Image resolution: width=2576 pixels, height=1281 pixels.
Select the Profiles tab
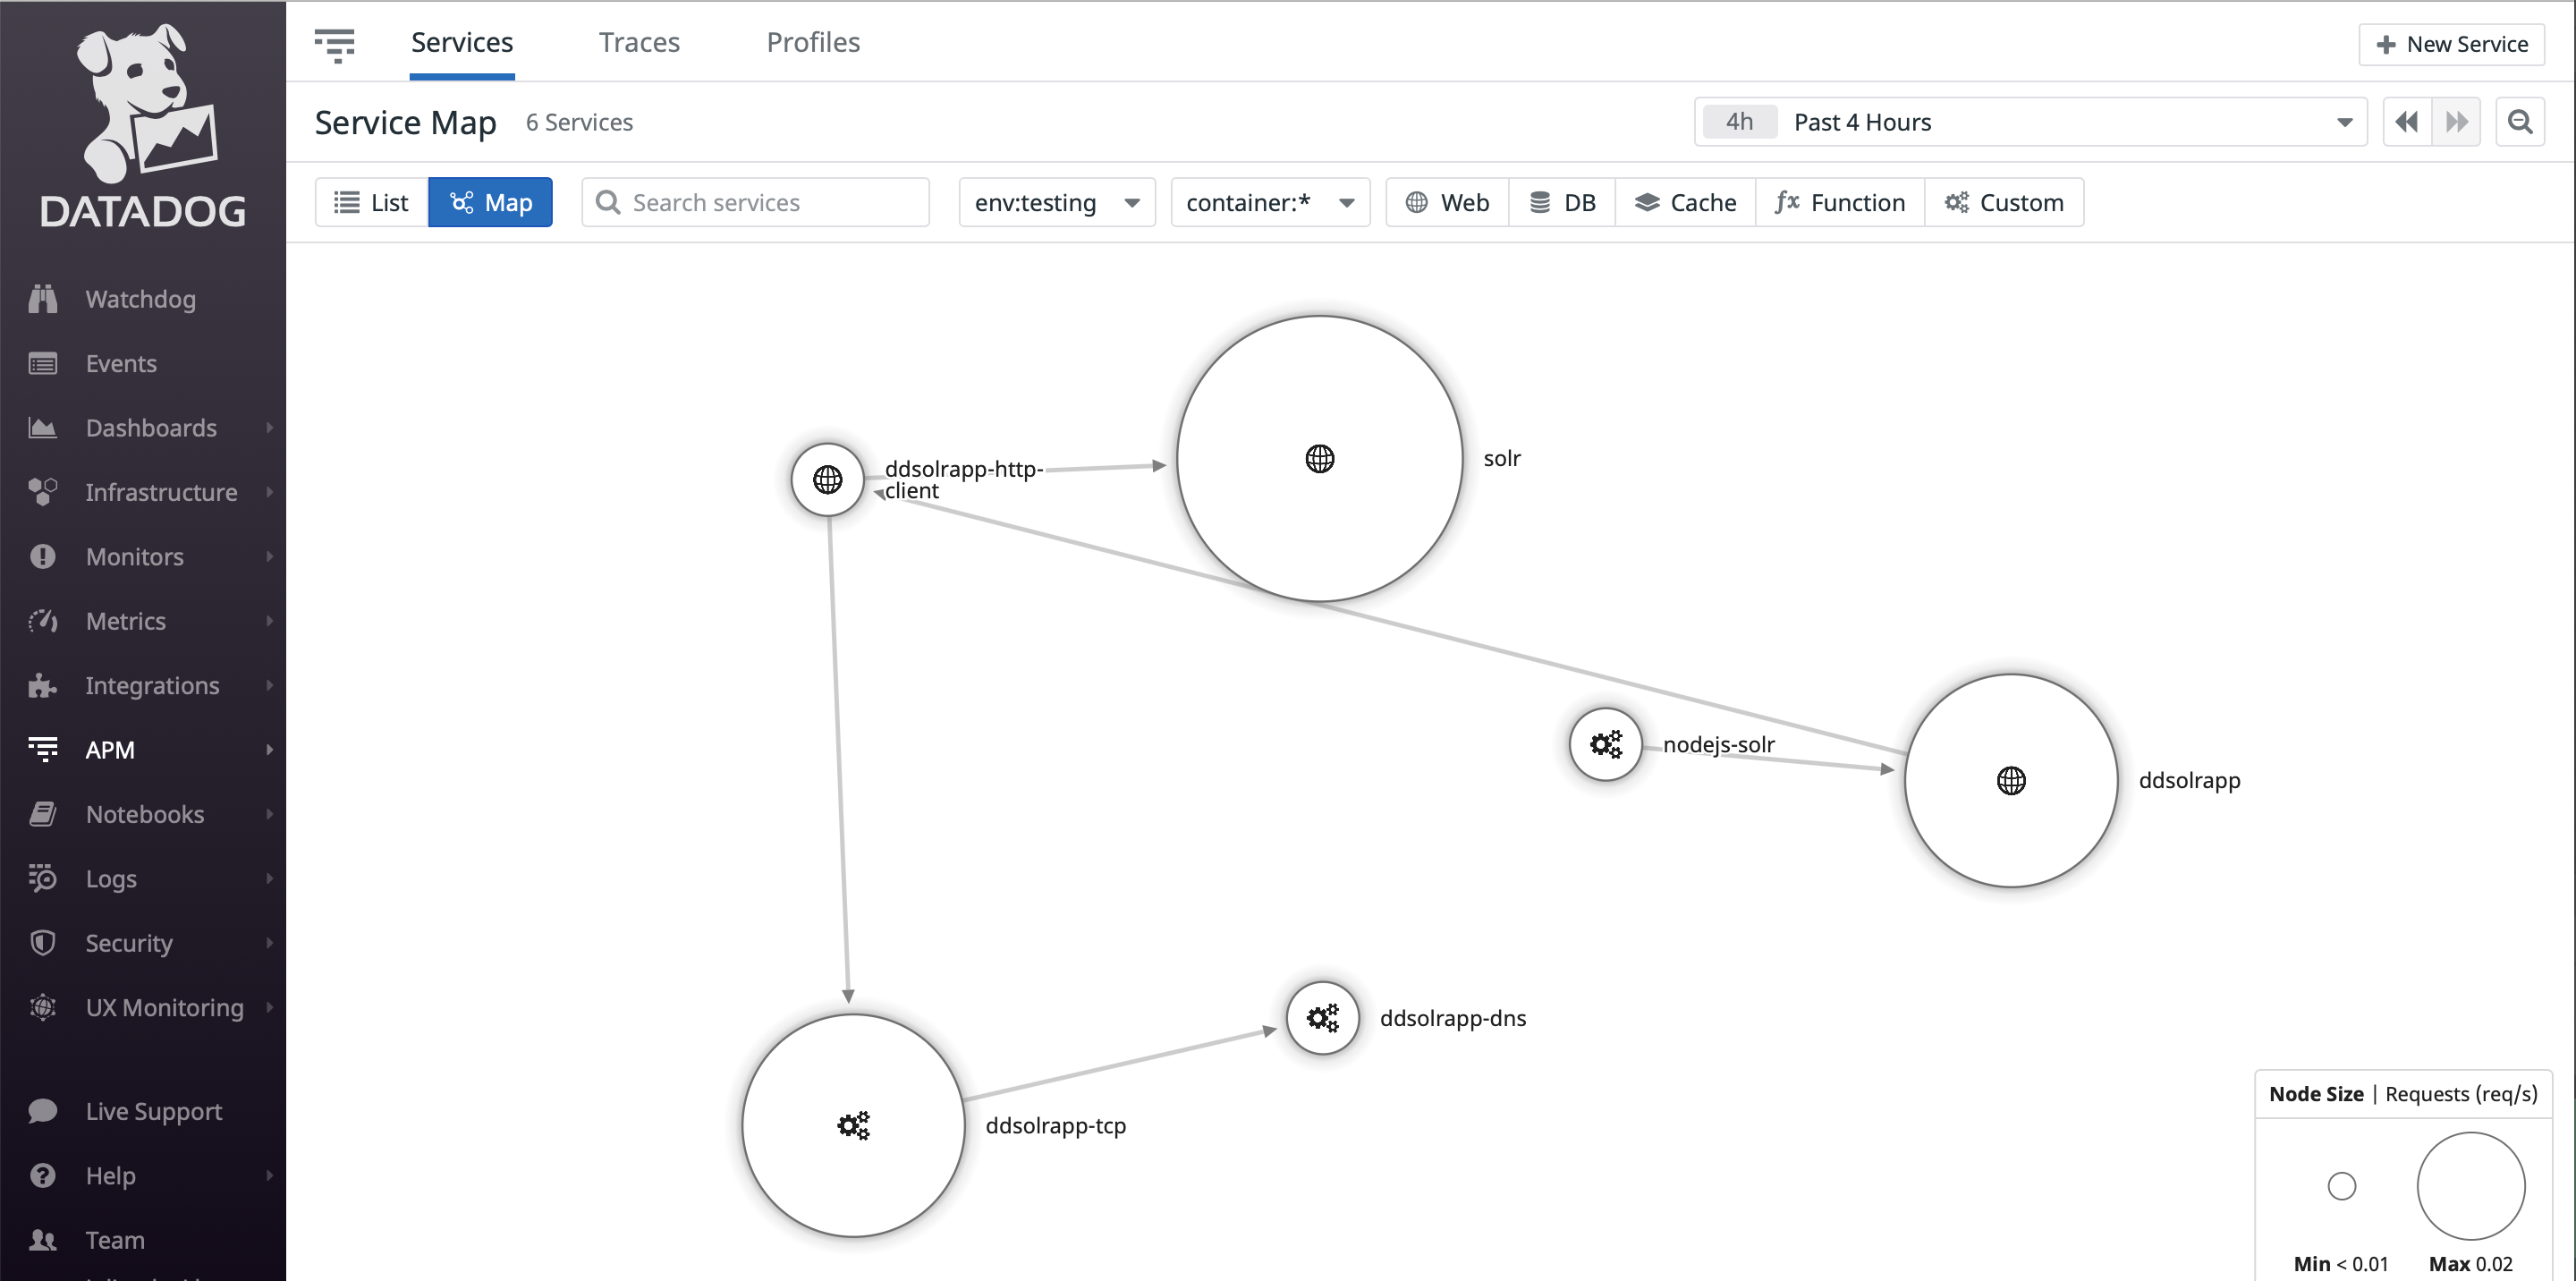[811, 41]
